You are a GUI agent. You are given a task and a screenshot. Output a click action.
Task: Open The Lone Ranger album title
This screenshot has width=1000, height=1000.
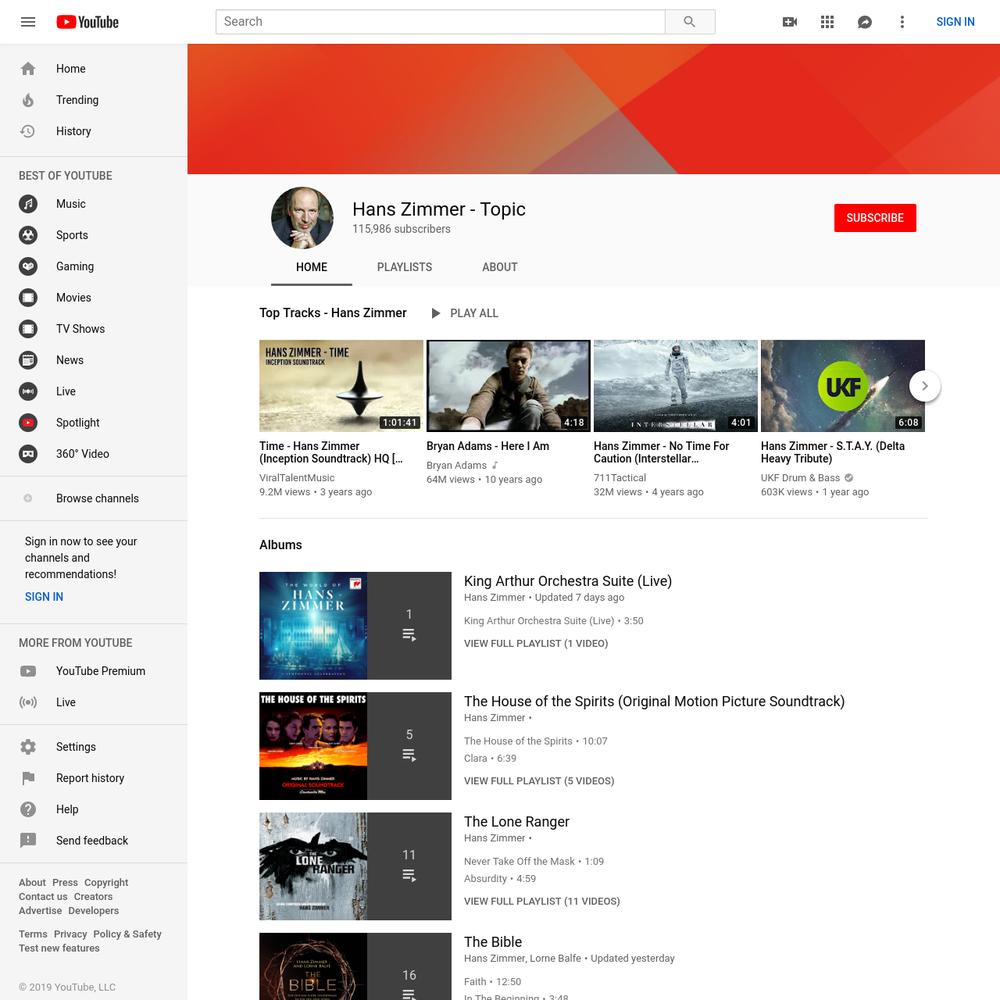517,821
